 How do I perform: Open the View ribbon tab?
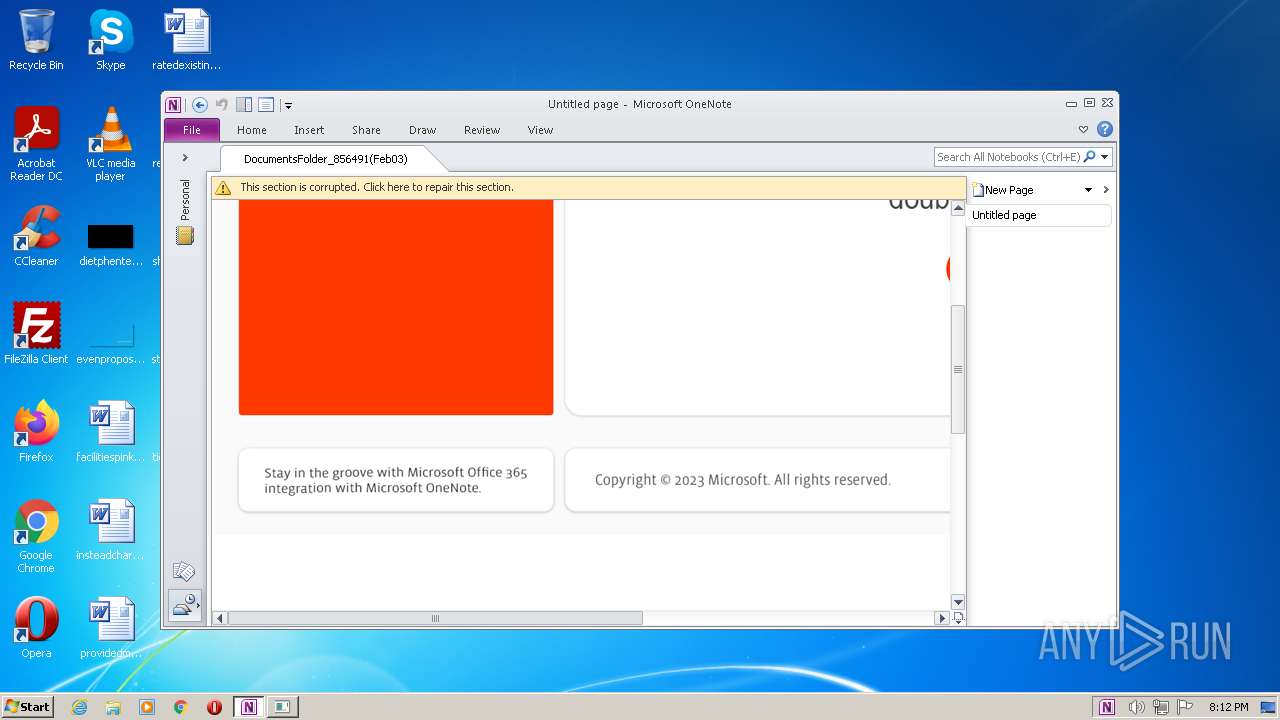(x=540, y=130)
